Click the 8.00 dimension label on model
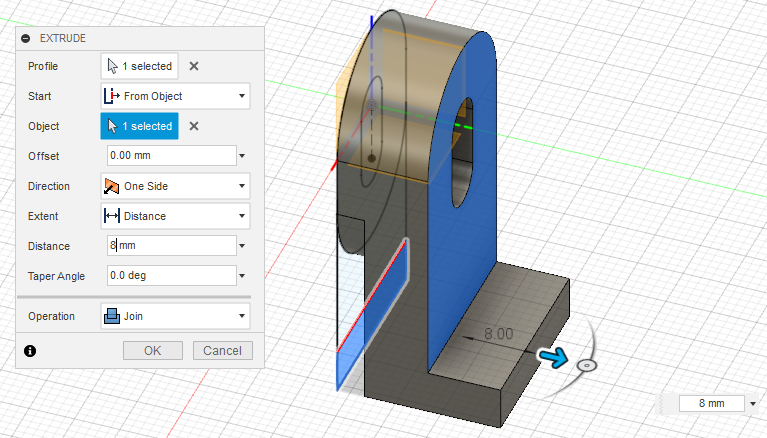This screenshot has width=767, height=438. pyautogui.click(x=498, y=334)
